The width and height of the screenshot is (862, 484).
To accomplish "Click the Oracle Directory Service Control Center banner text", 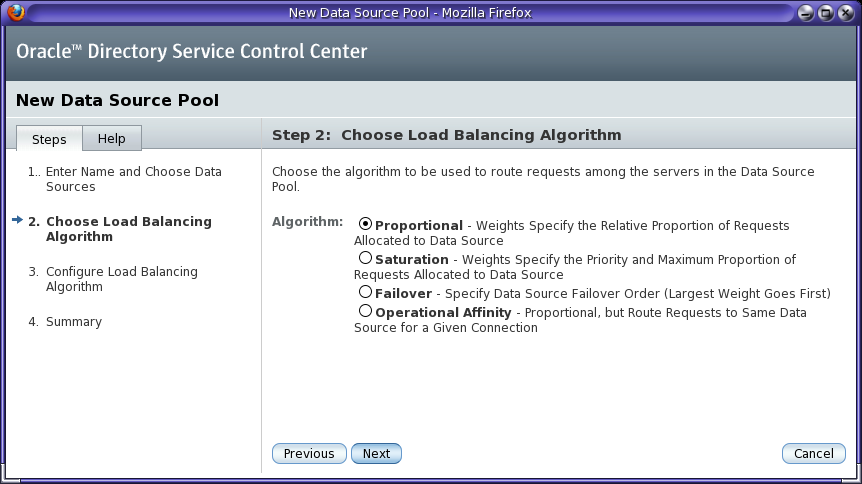I will tap(191, 51).
